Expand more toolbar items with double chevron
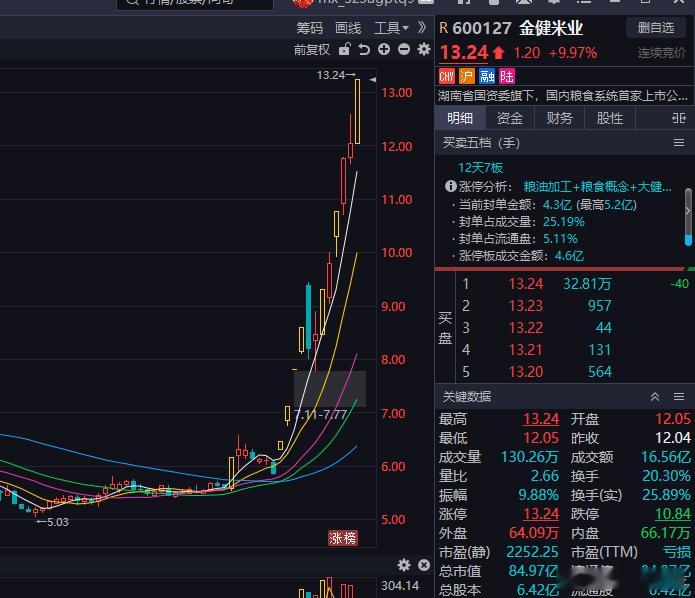 click(x=422, y=27)
